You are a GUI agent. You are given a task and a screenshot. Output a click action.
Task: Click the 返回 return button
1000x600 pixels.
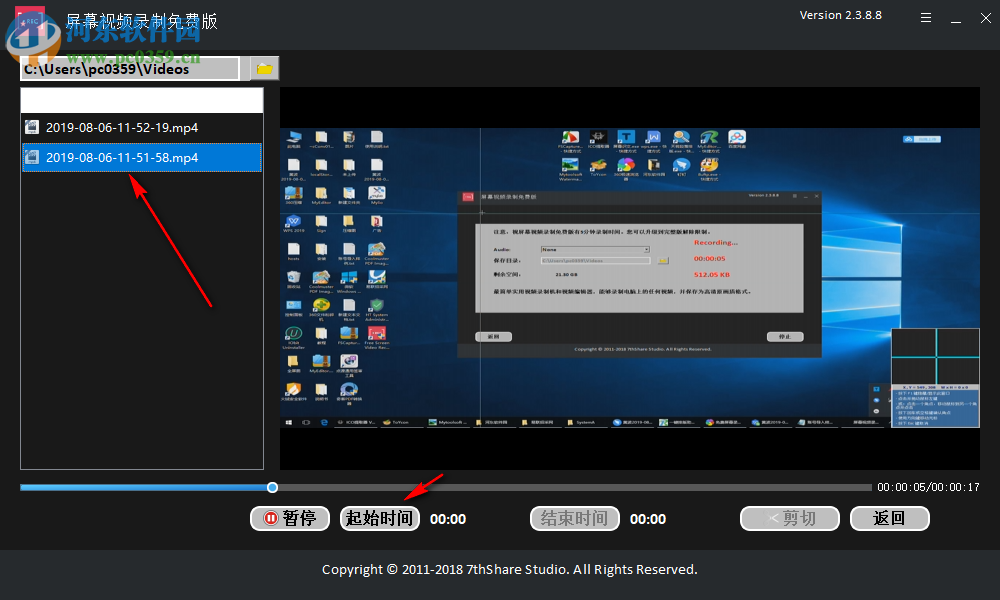click(890, 518)
